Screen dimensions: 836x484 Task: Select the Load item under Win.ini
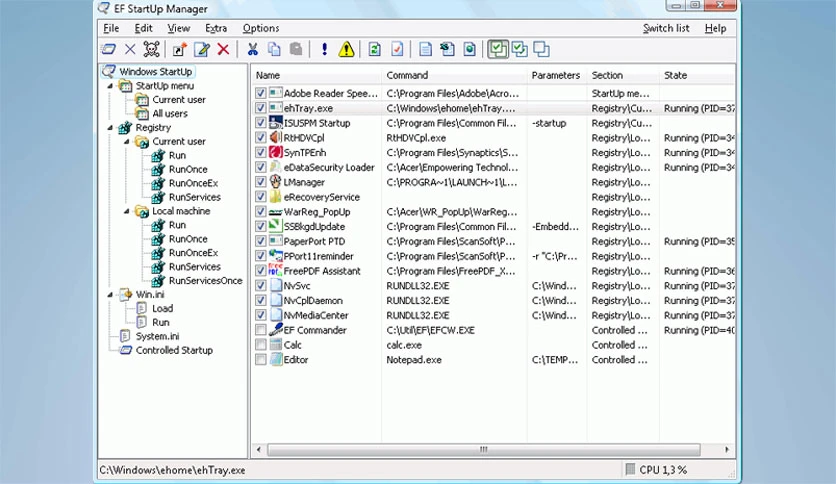[162, 309]
